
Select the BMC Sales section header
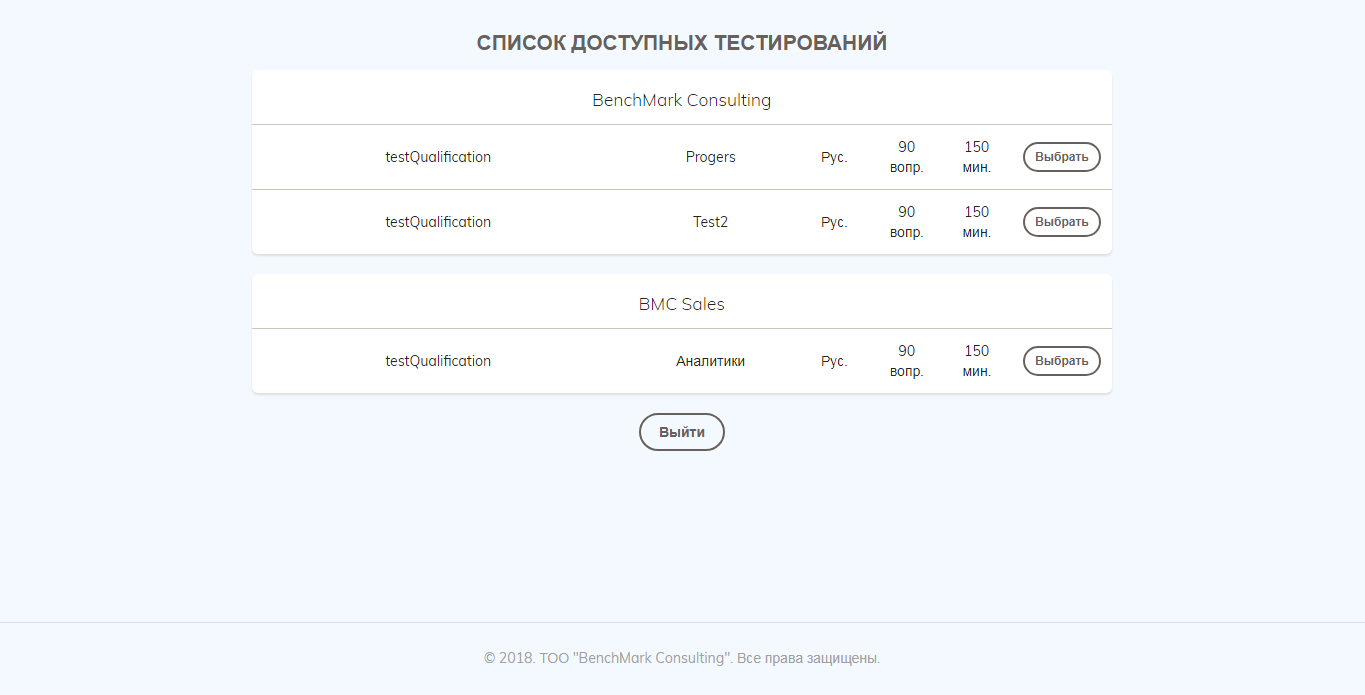(x=682, y=304)
